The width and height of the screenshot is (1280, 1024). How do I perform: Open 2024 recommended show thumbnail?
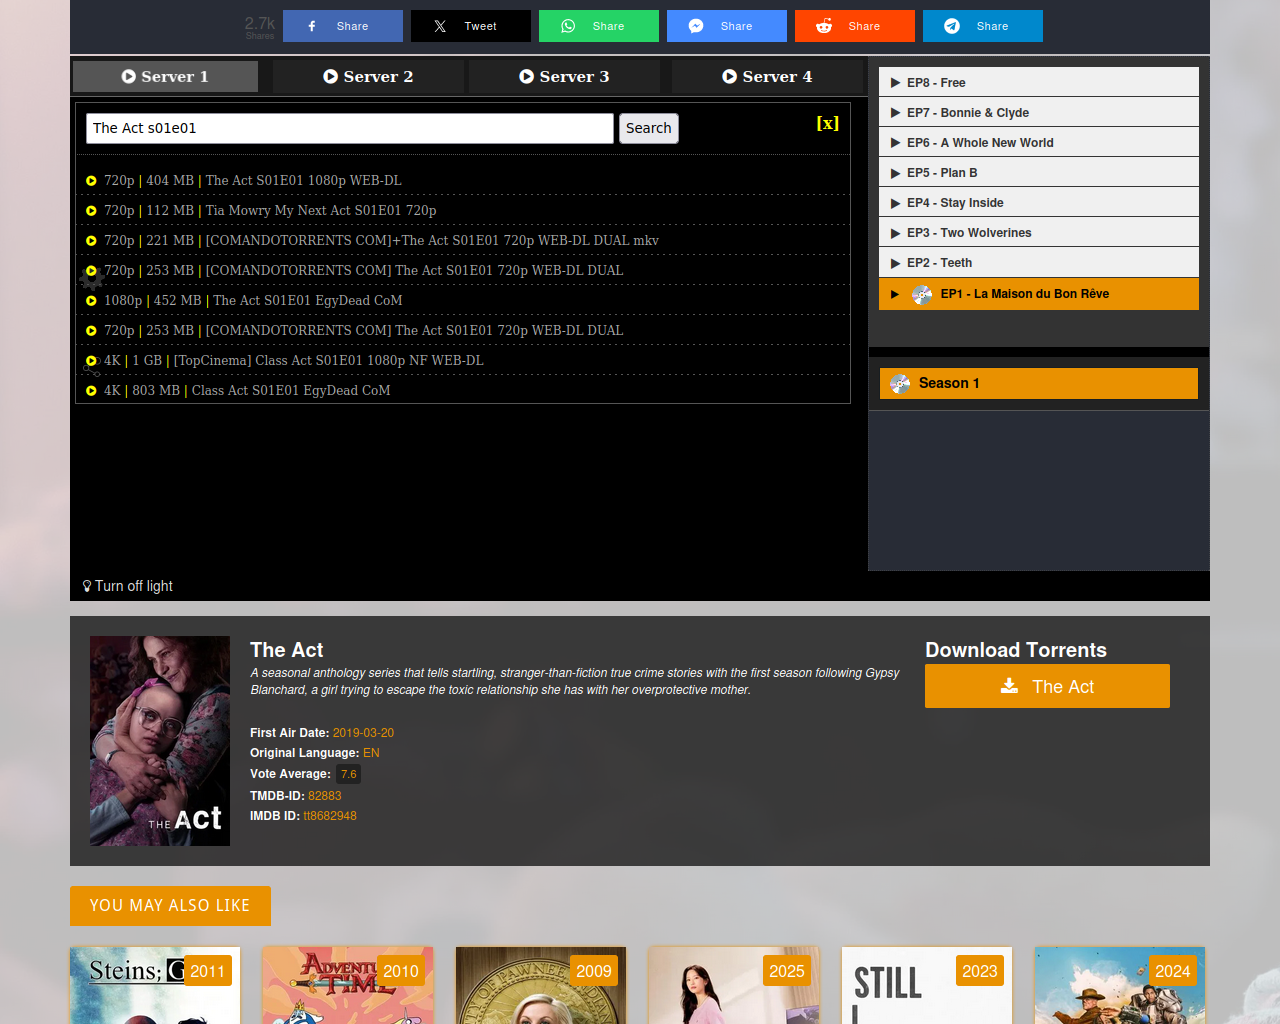pos(1120,985)
